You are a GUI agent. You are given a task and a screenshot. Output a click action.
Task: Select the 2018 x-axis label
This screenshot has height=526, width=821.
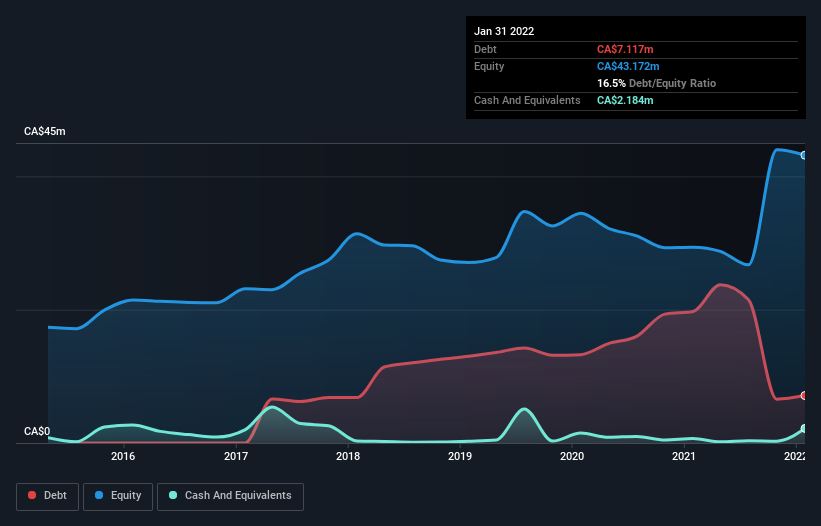pos(348,456)
